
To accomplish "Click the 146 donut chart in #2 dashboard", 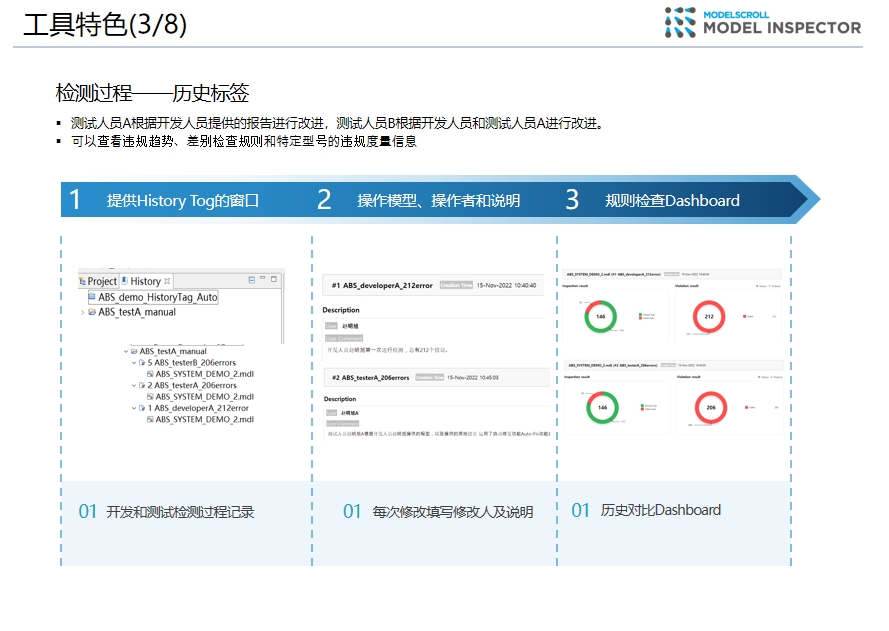I will 602,407.
